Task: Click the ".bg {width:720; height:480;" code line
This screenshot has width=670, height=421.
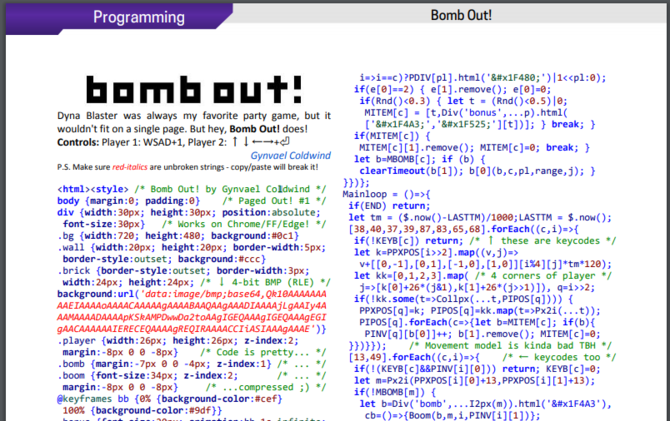Action: point(178,236)
